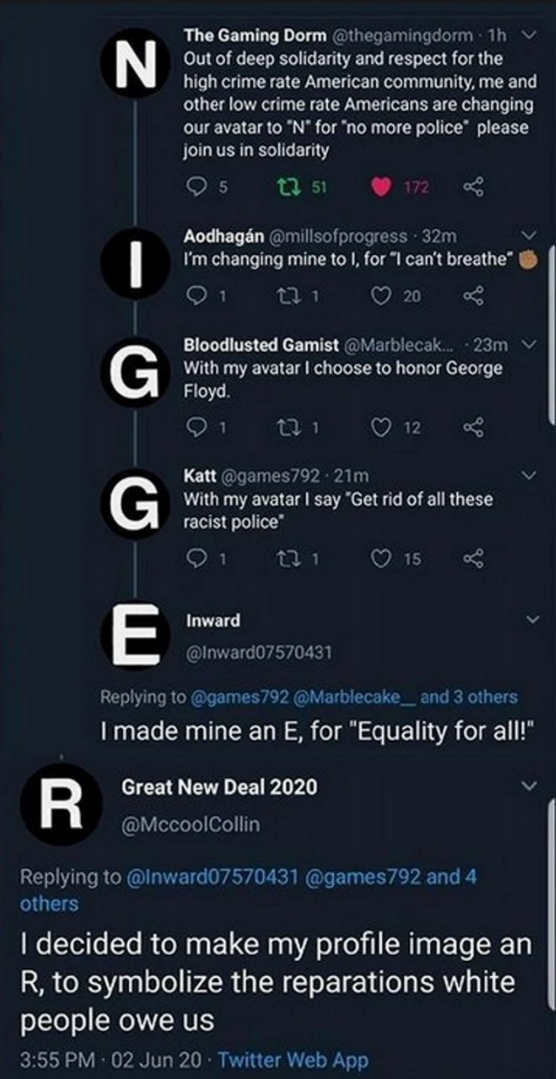Viewport: 556px width, 1079px height.
Task: Open the 'and 3 others' recipients list
Action: [x=469, y=696]
